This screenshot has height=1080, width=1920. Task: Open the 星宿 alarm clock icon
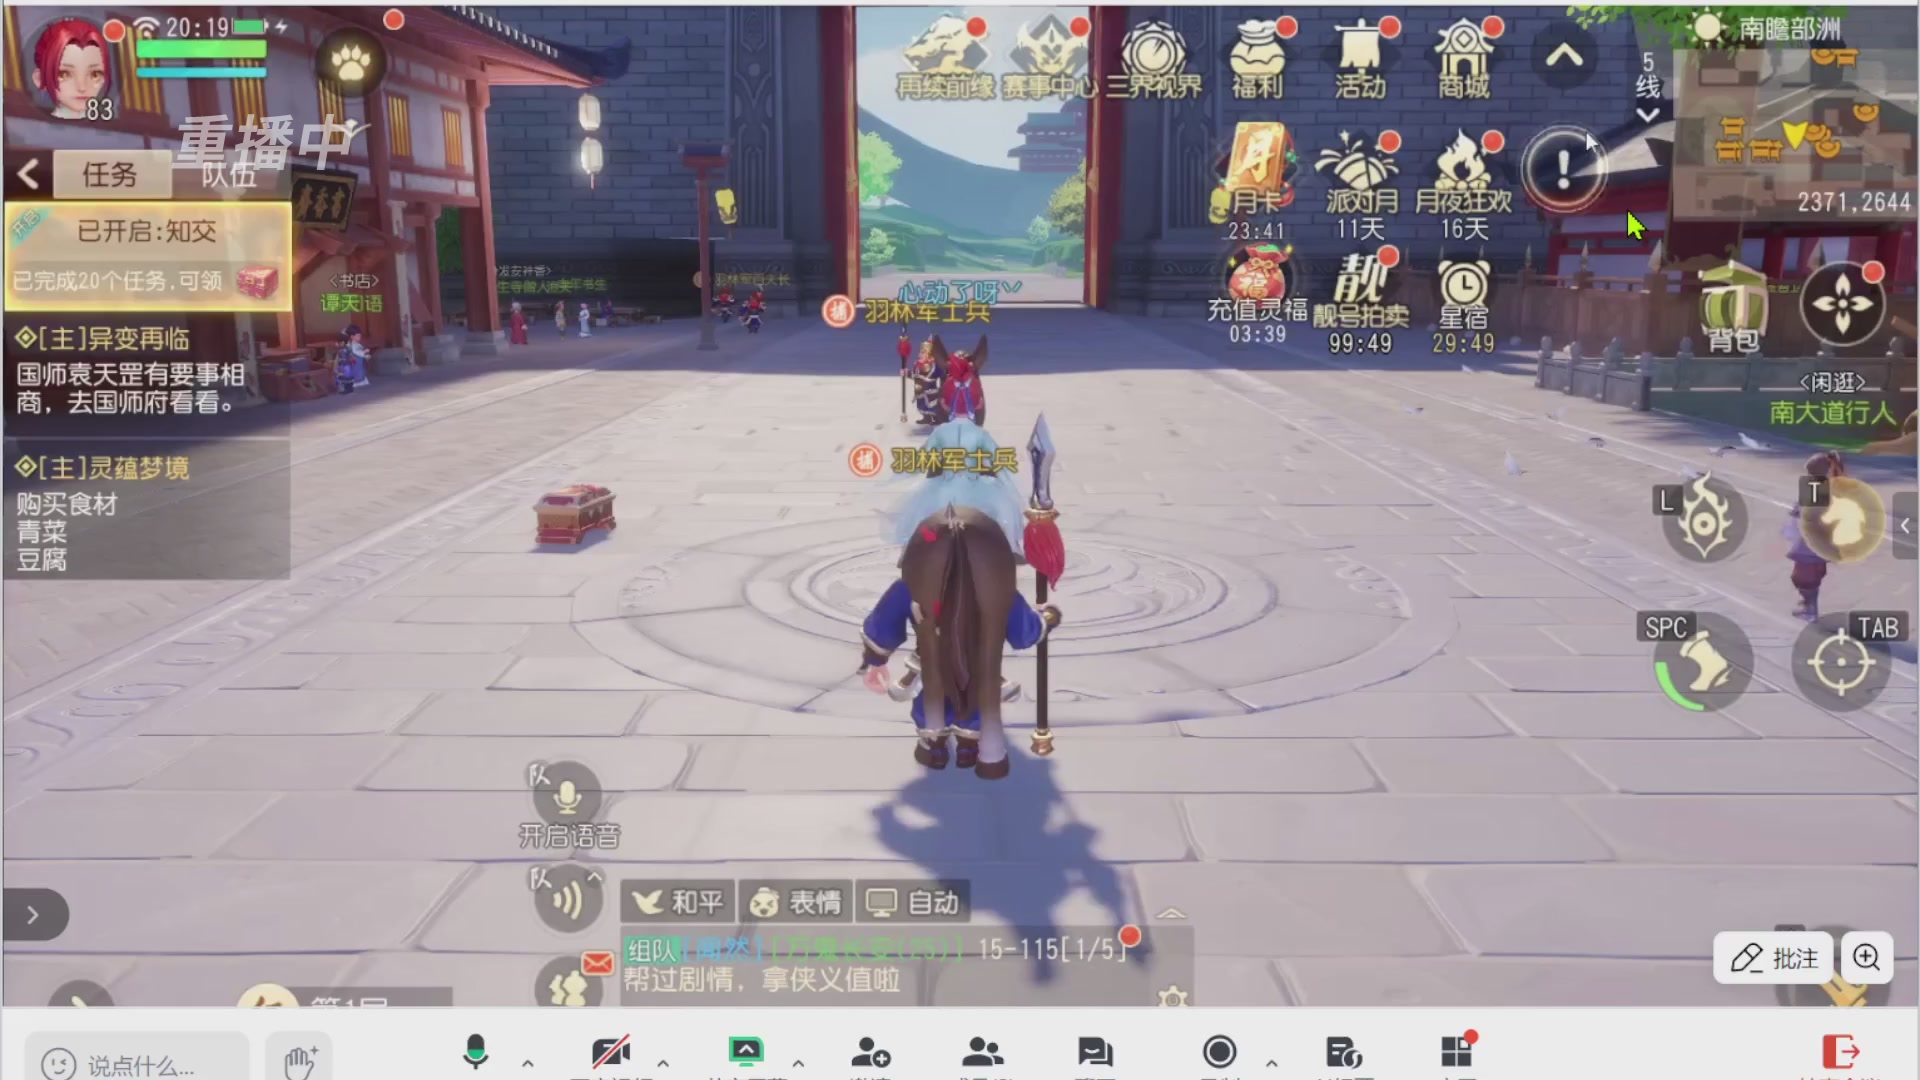pos(1464,306)
